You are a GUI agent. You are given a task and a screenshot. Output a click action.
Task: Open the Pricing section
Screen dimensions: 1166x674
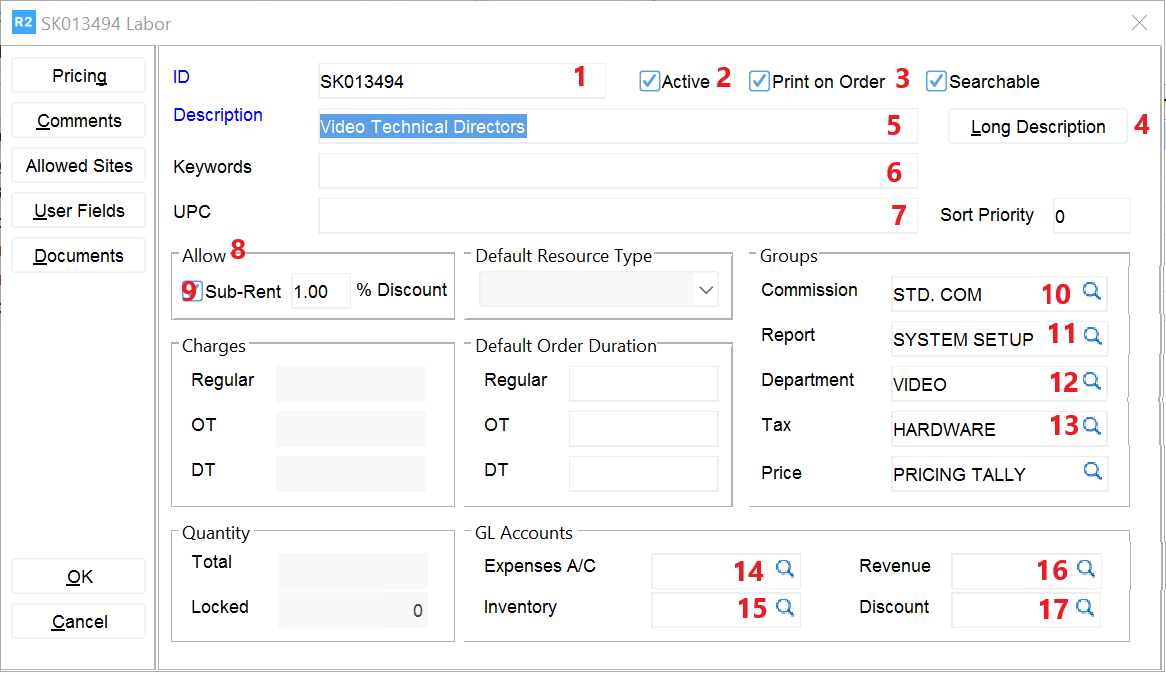point(79,76)
